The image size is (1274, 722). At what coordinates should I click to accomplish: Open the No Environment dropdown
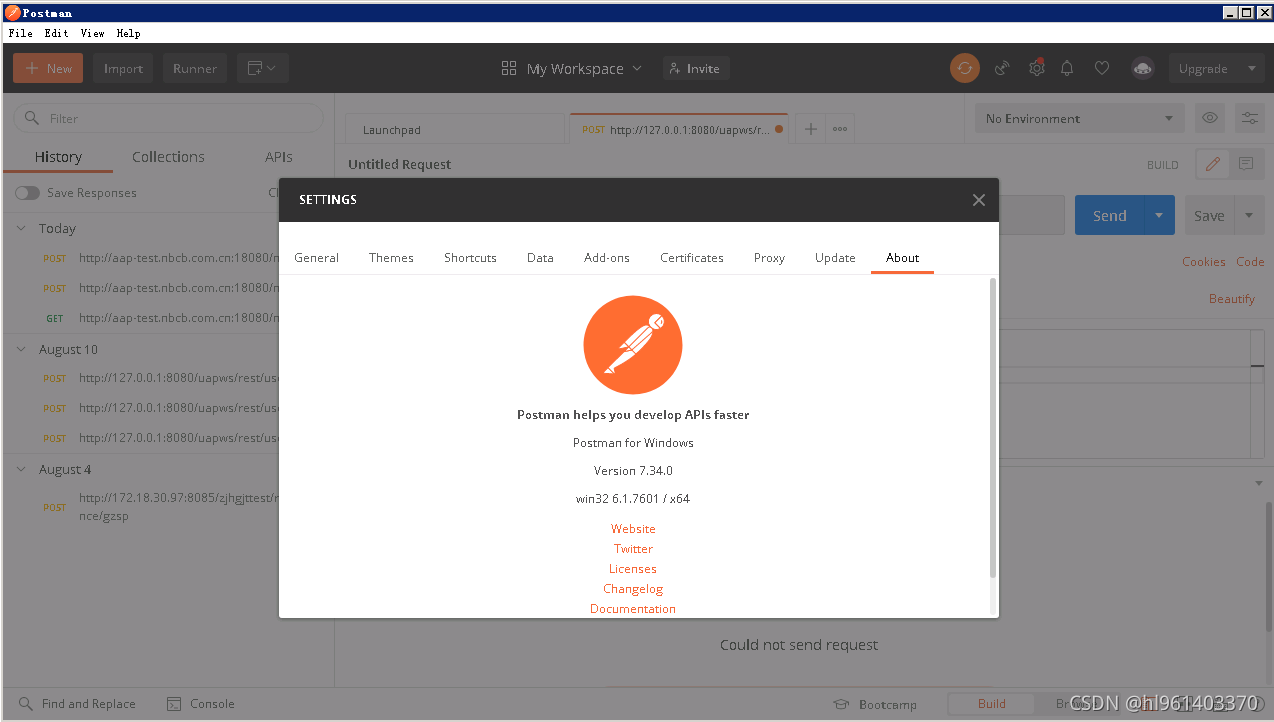pos(1080,118)
